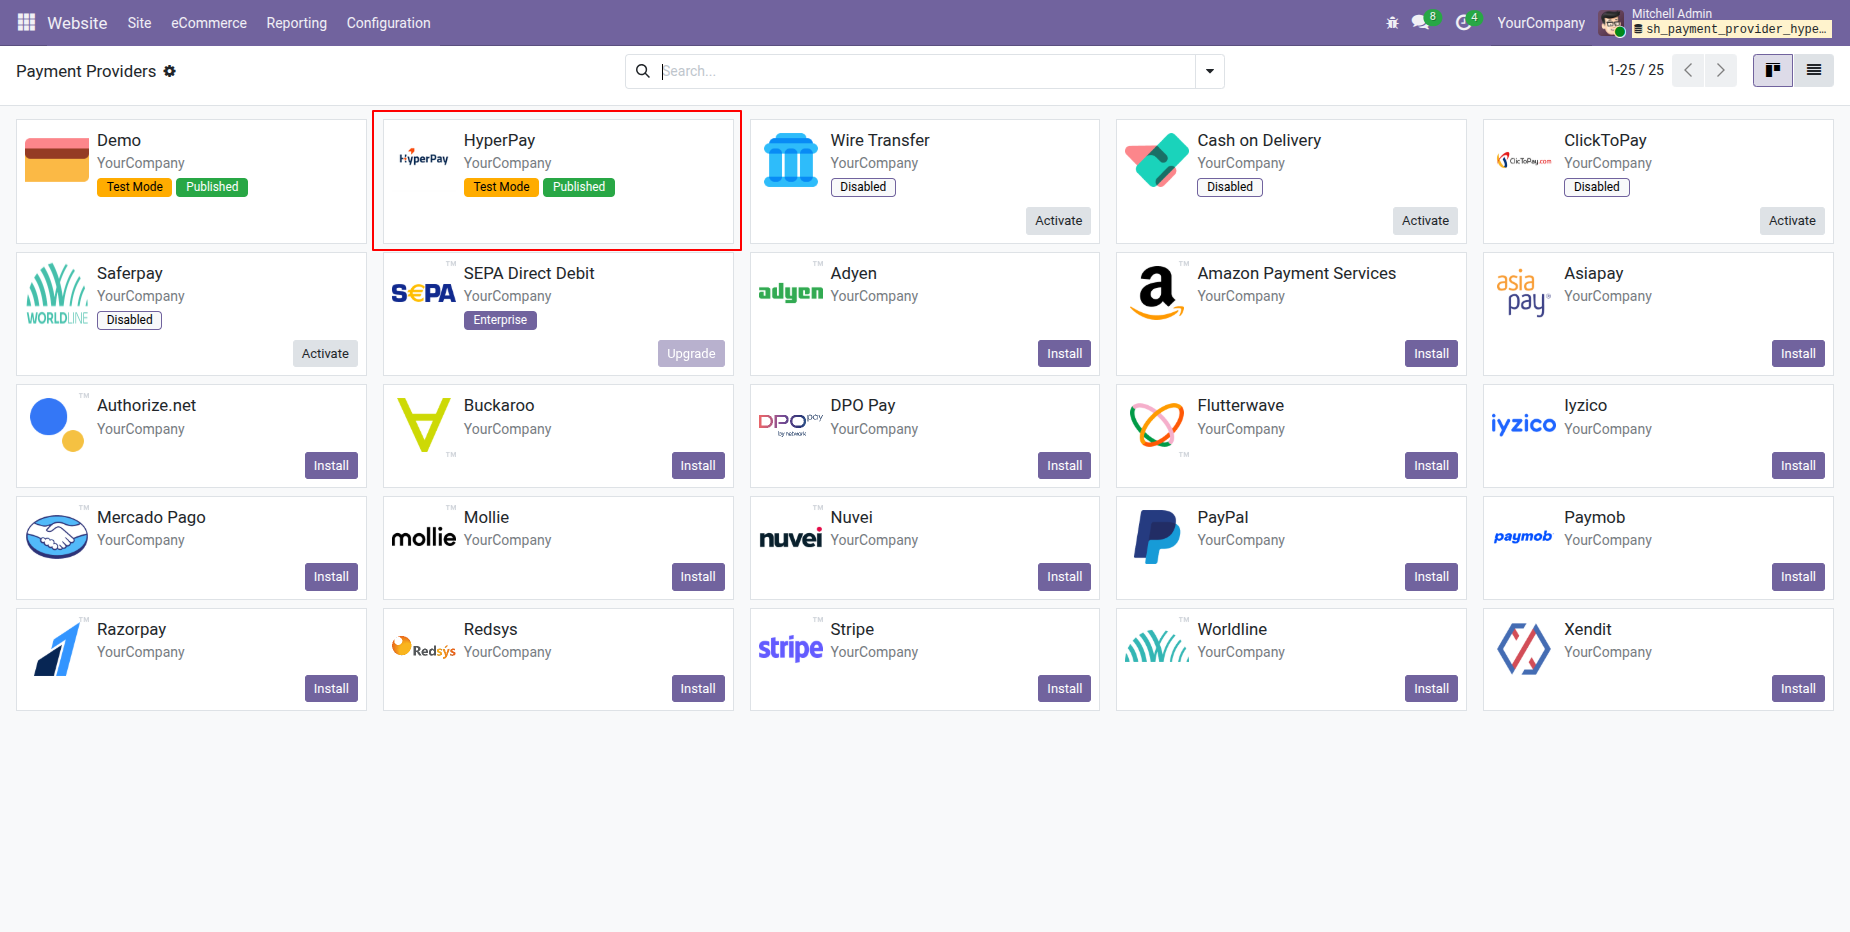Expand the search options dropdown arrow
Viewport: 1850px width, 932px height.
pos(1210,71)
